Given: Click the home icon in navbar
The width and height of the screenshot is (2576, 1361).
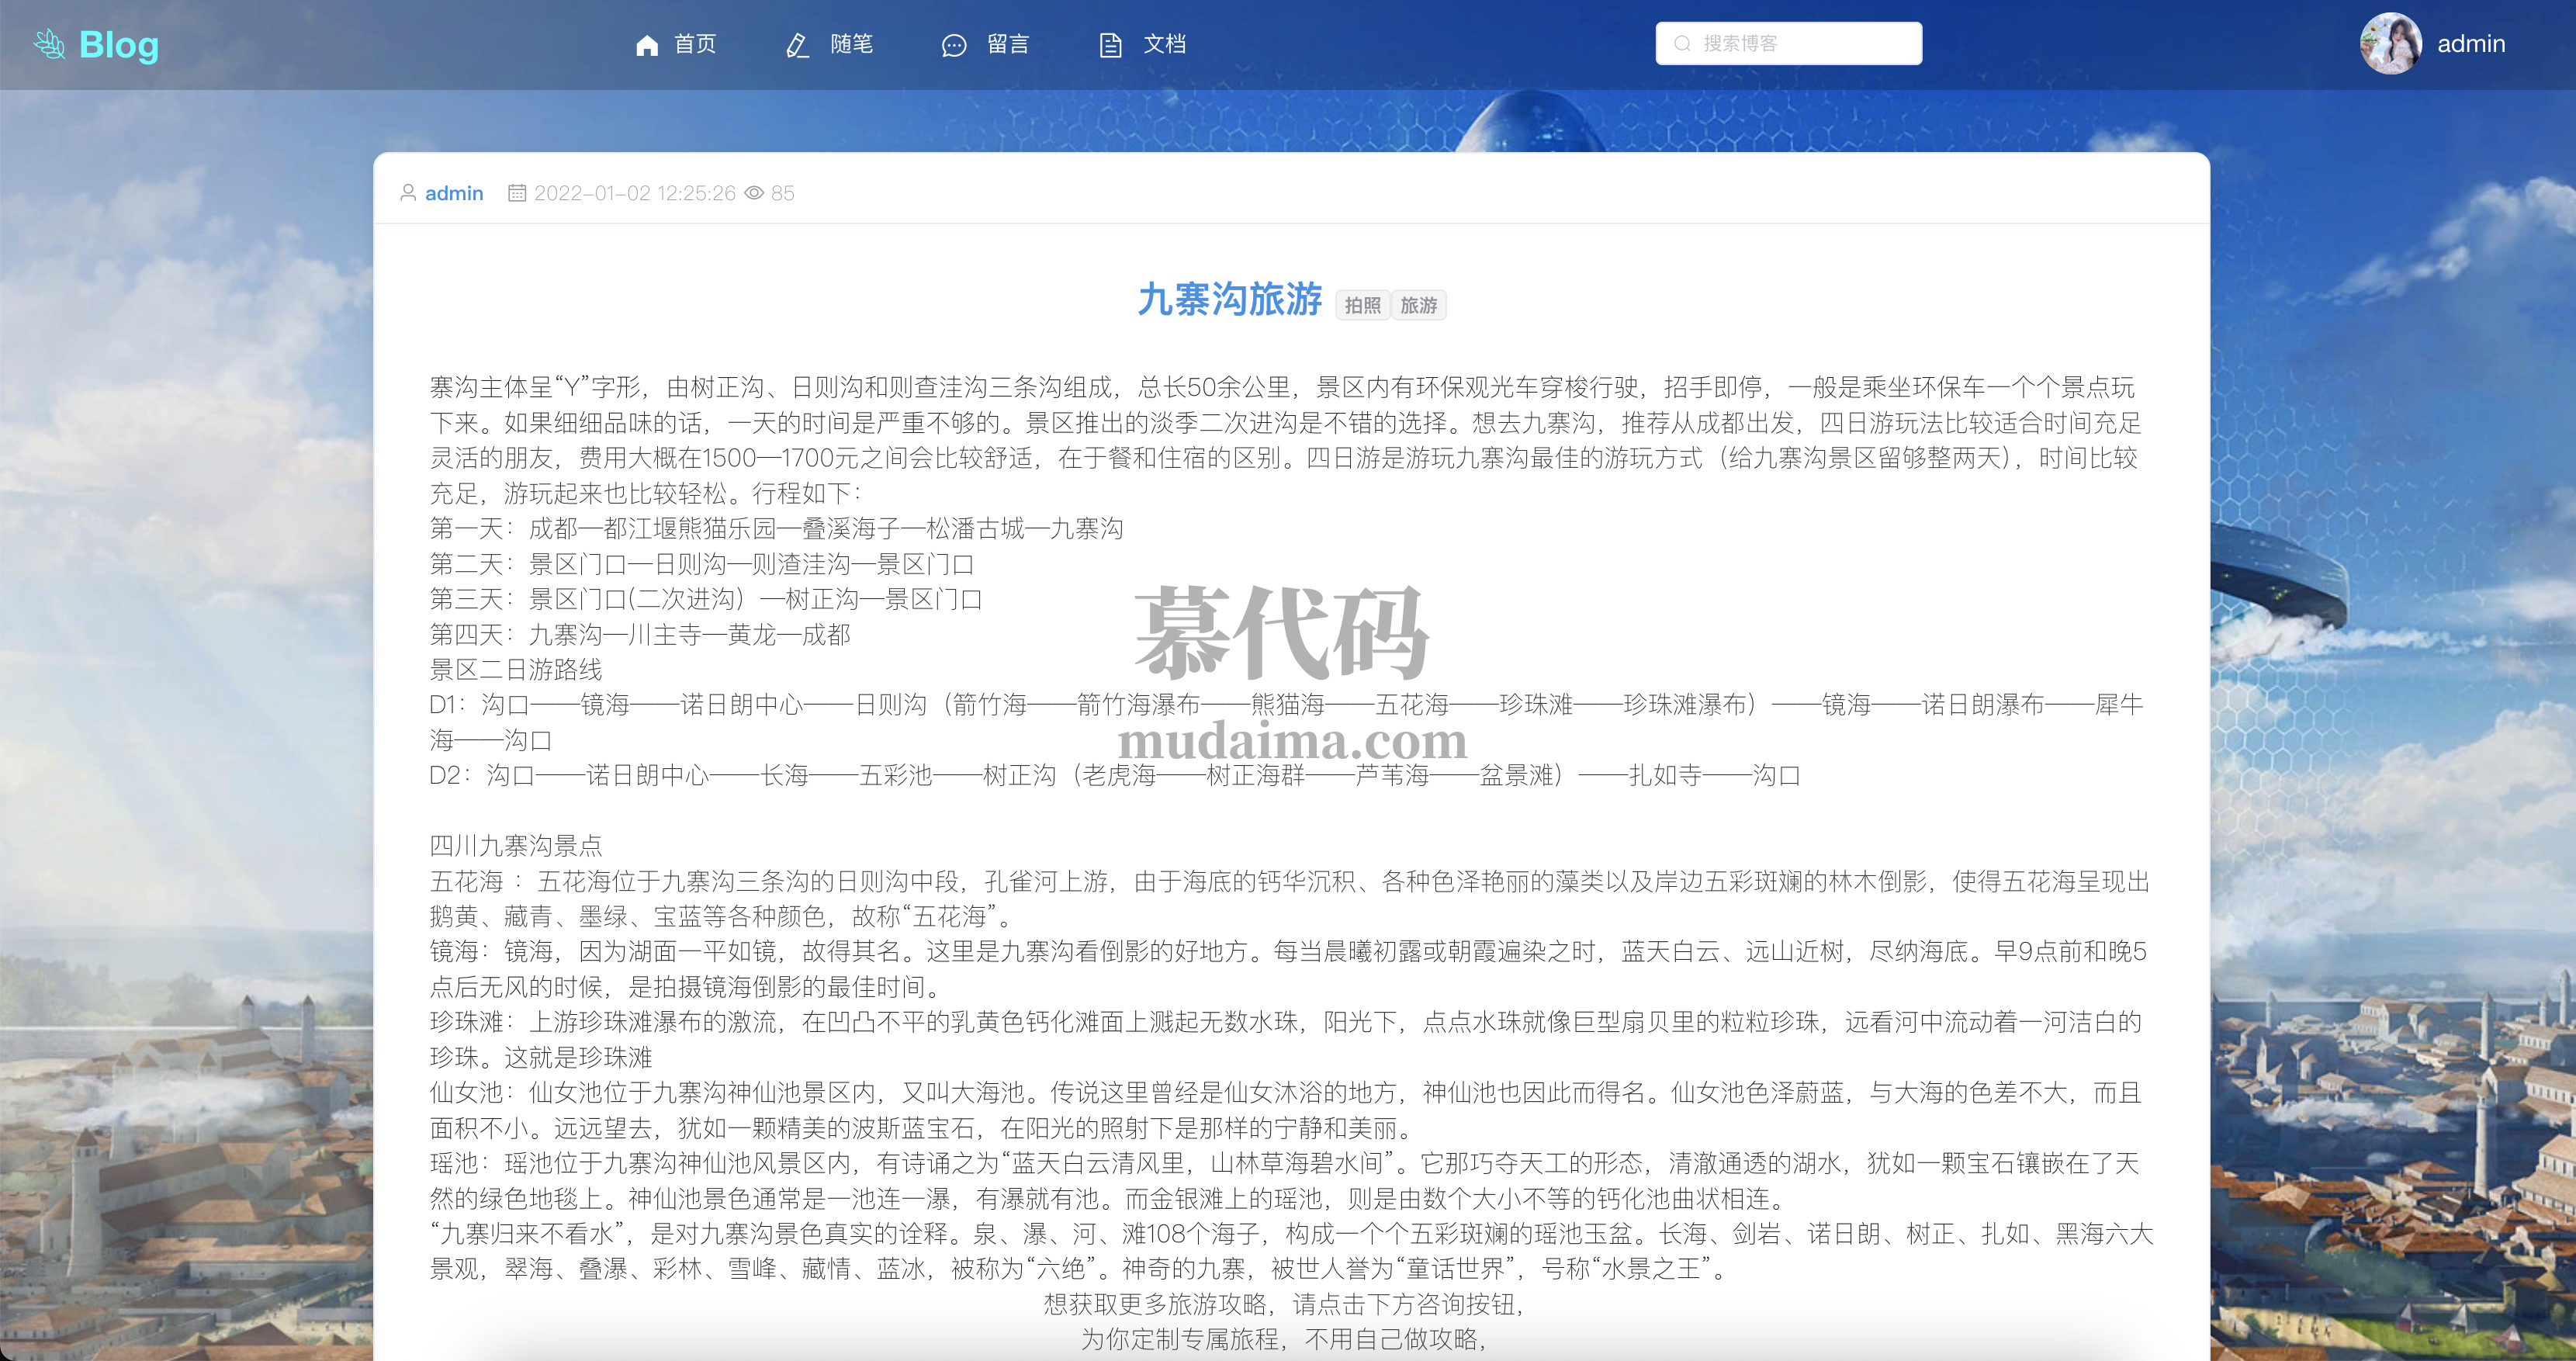Looking at the screenshot, I should click(x=647, y=45).
